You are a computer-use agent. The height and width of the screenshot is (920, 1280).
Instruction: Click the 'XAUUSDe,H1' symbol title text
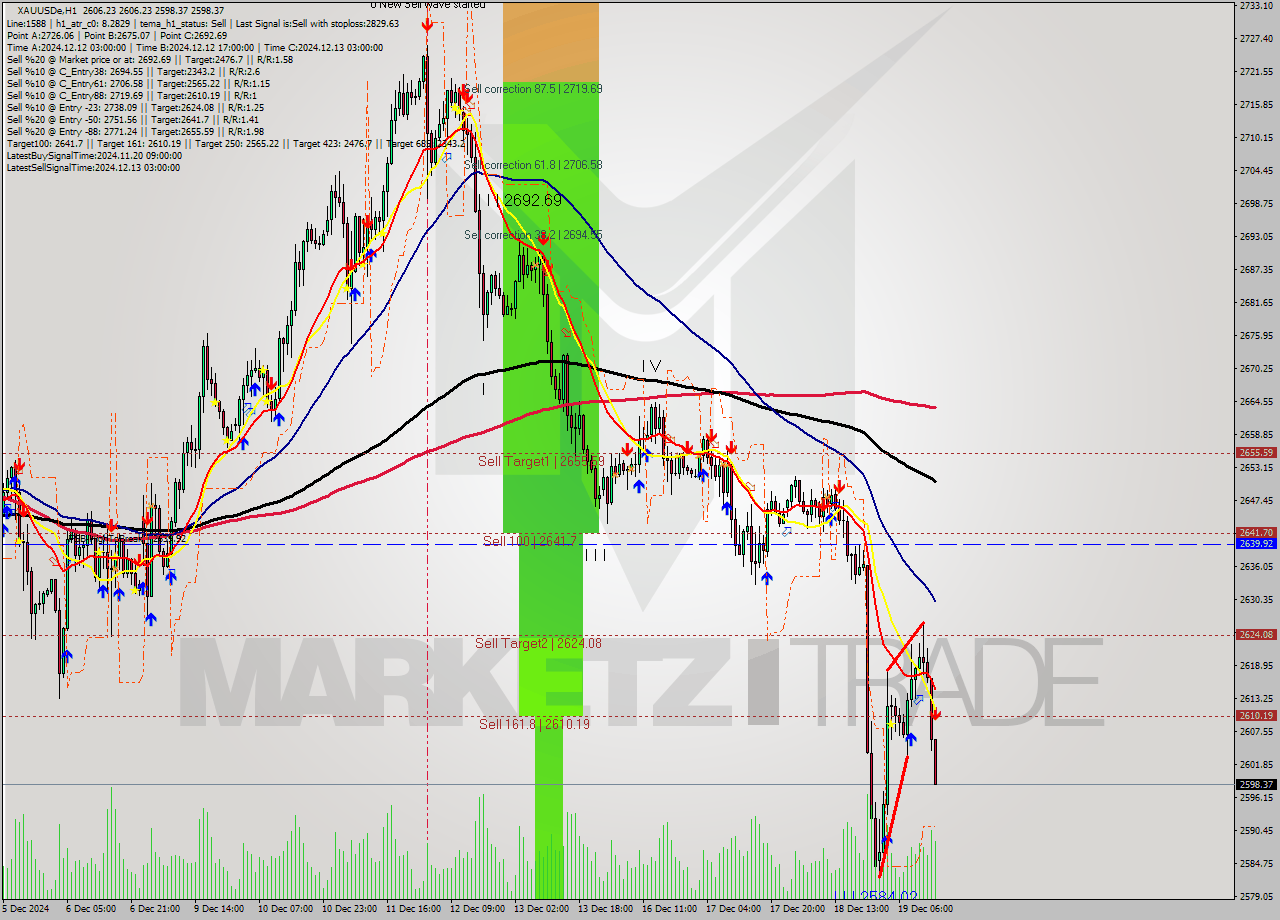click(x=47, y=10)
